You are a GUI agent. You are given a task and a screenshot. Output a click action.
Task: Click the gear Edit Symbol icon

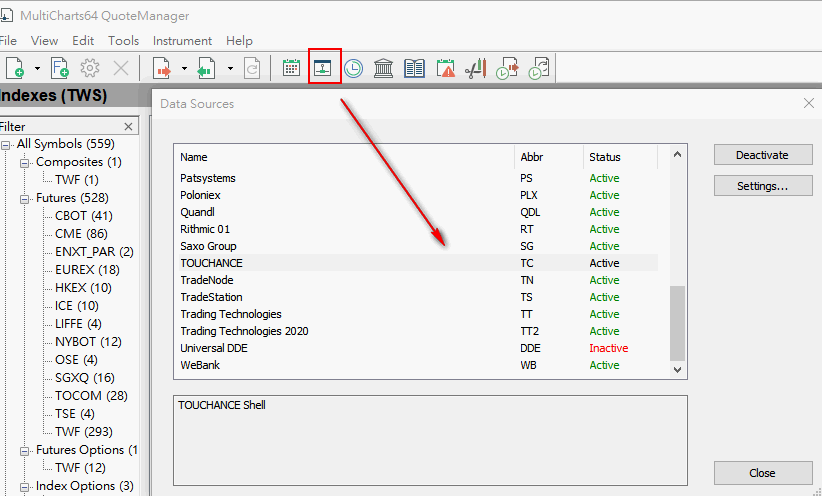point(90,68)
